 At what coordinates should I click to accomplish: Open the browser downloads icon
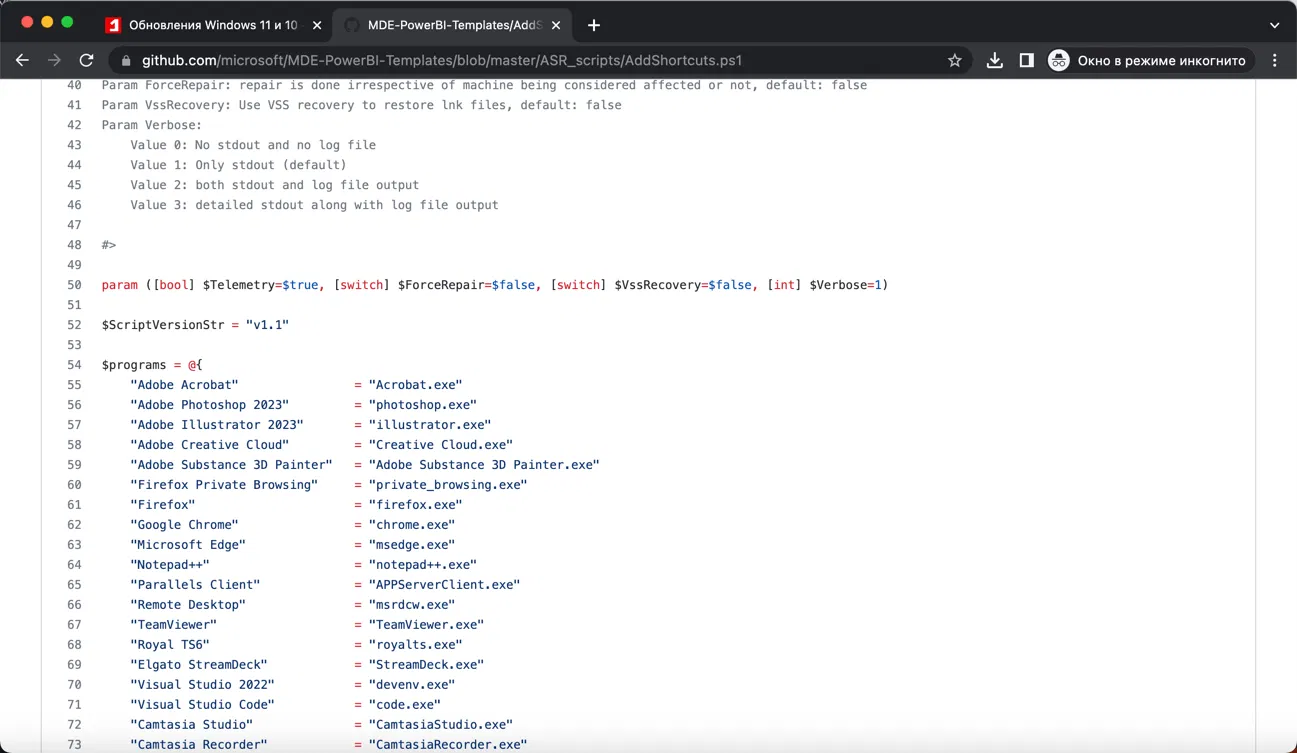pos(994,61)
